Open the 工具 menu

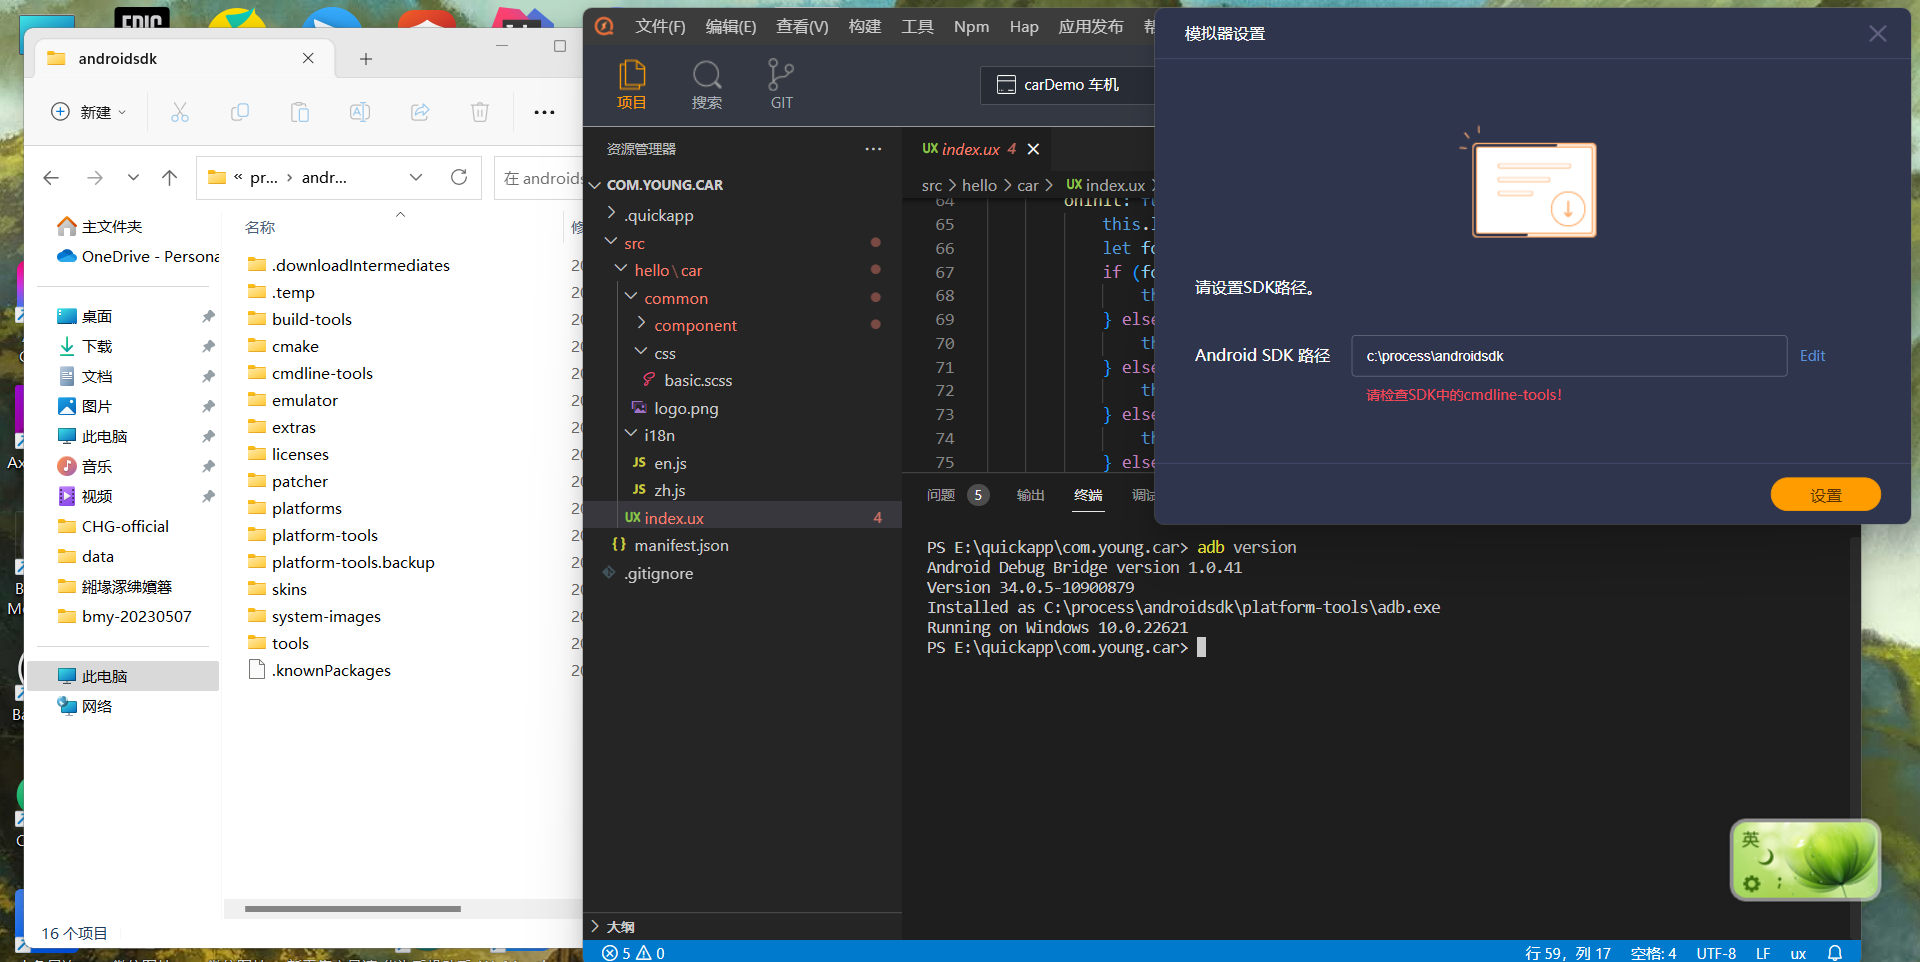pos(917,27)
